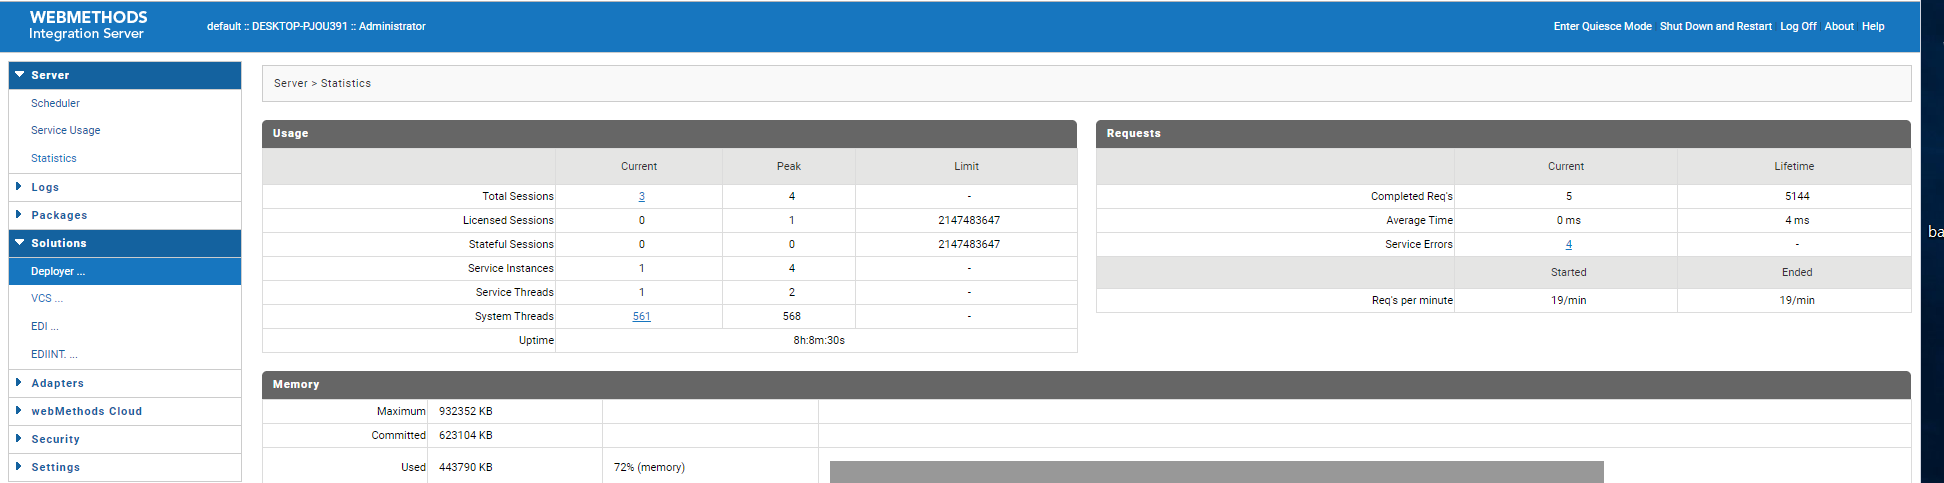Click Stateful Sessions limit 2147483647
This screenshot has width=1944, height=483.
[x=969, y=244]
